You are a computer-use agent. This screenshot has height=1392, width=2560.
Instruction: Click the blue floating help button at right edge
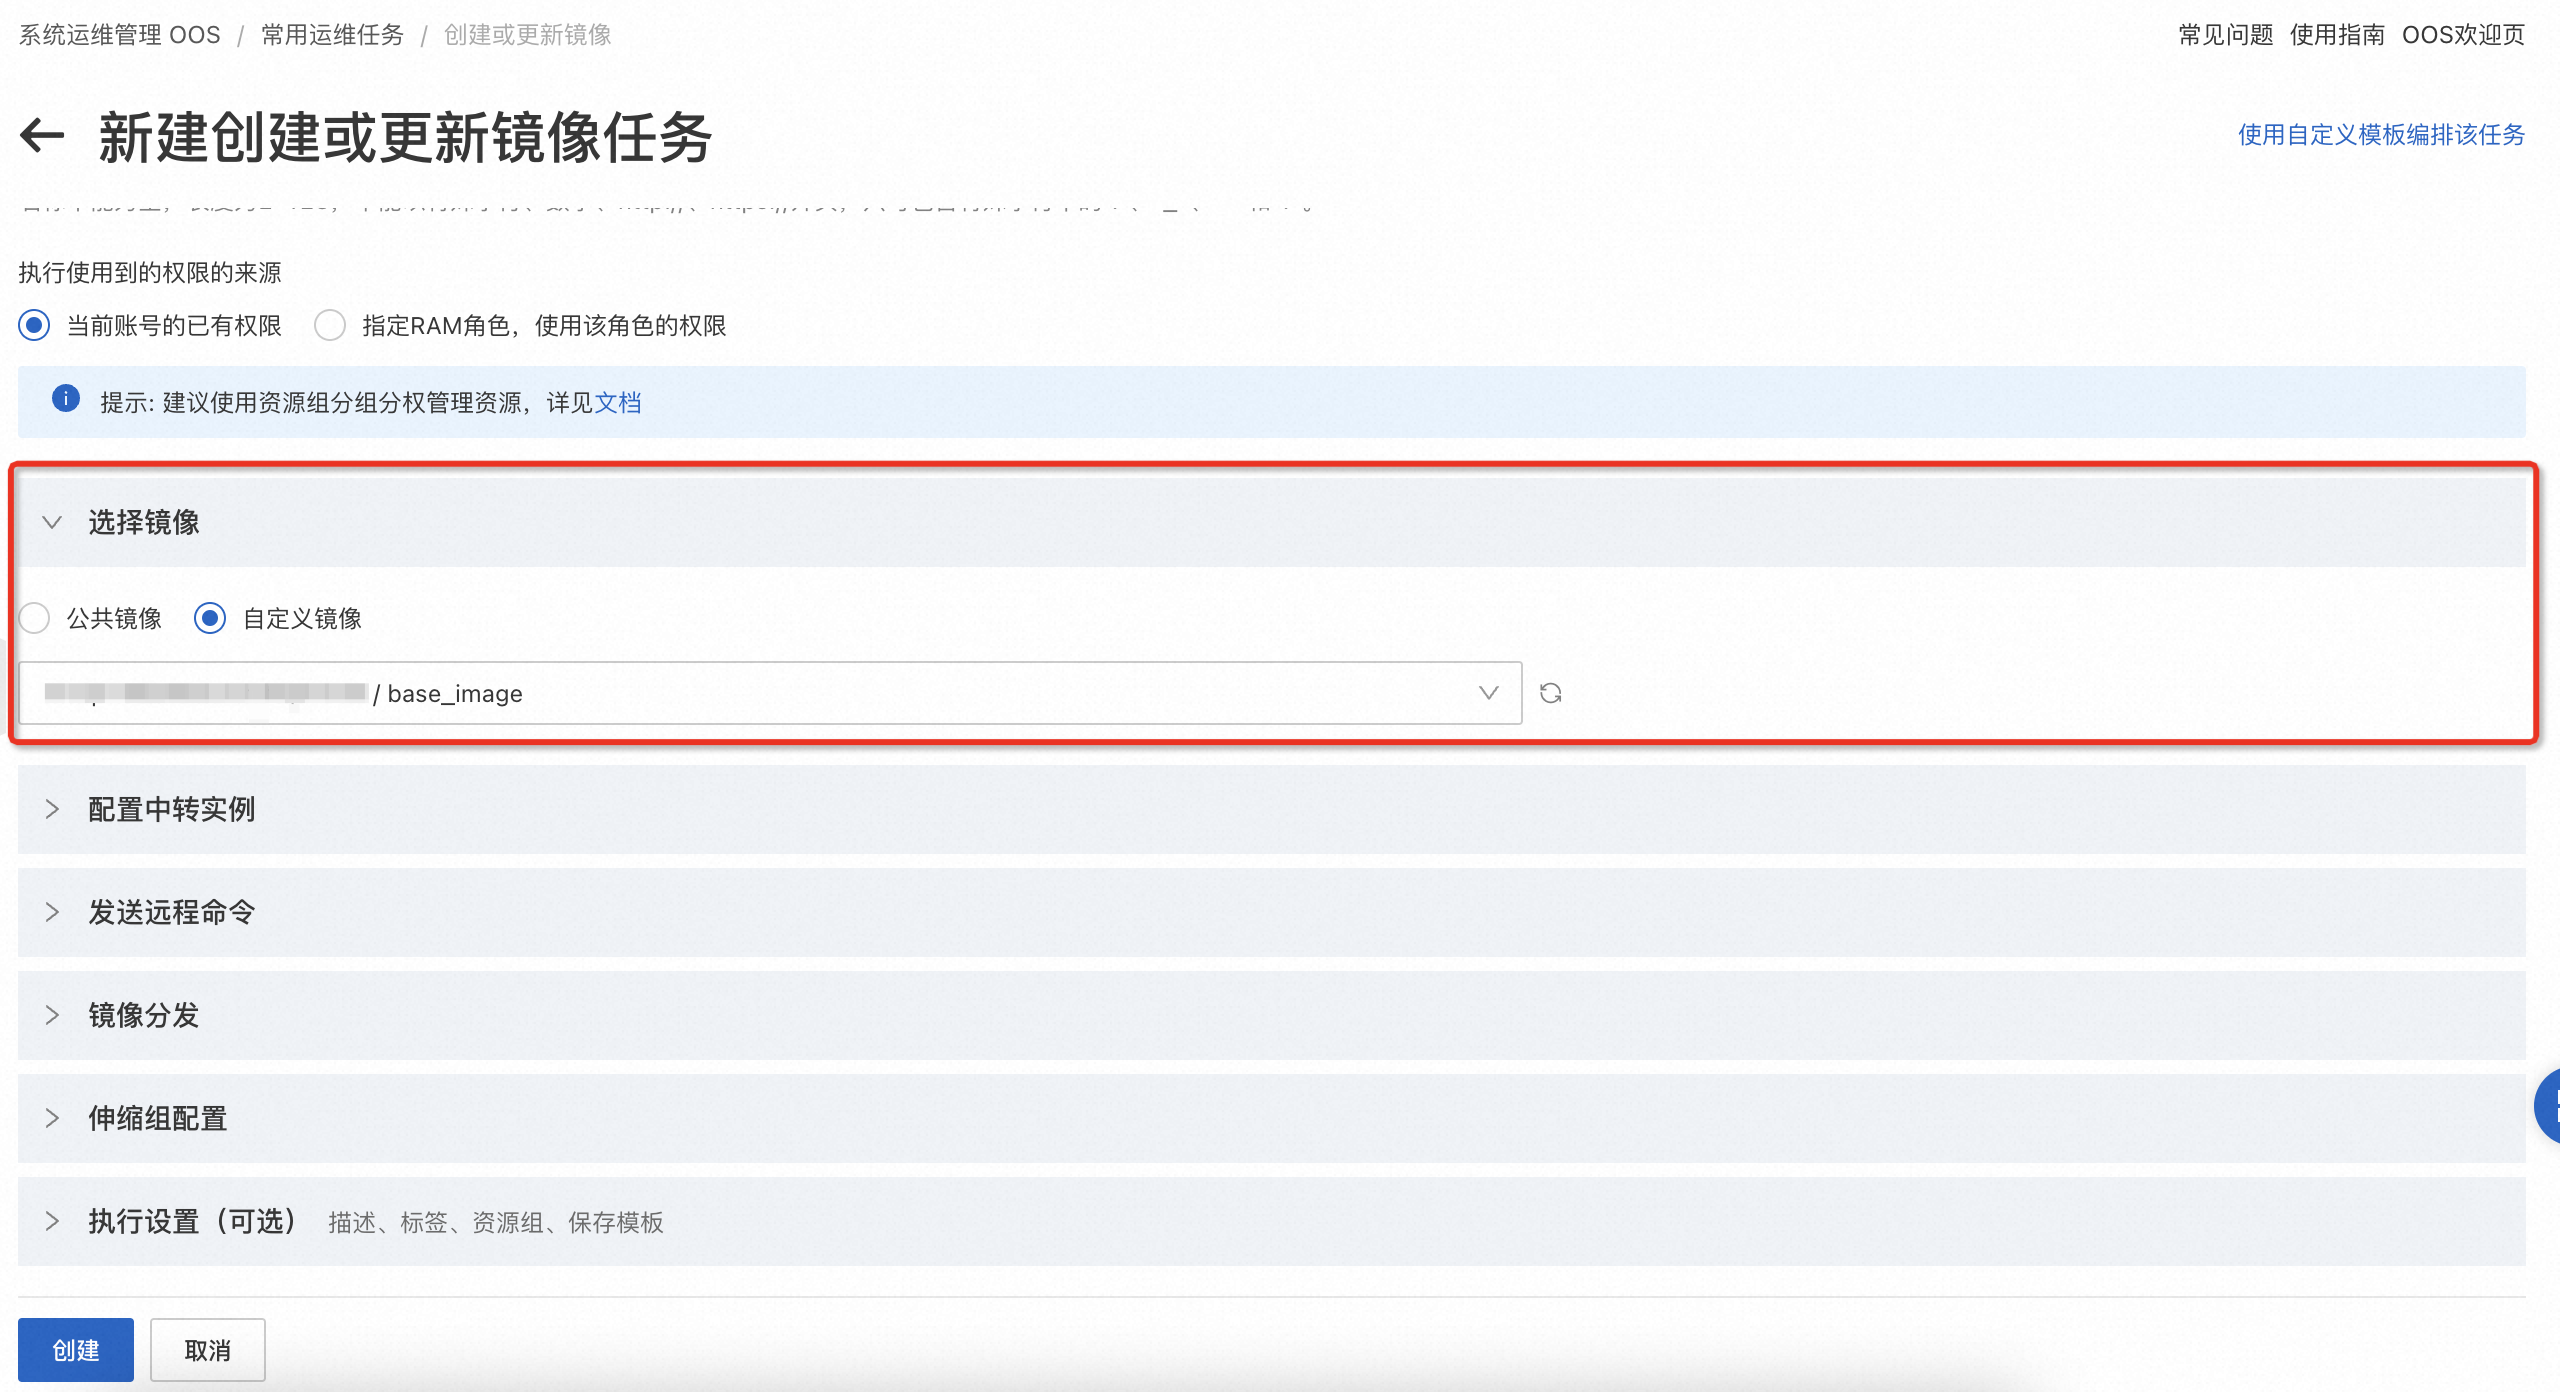click(2548, 1106)
